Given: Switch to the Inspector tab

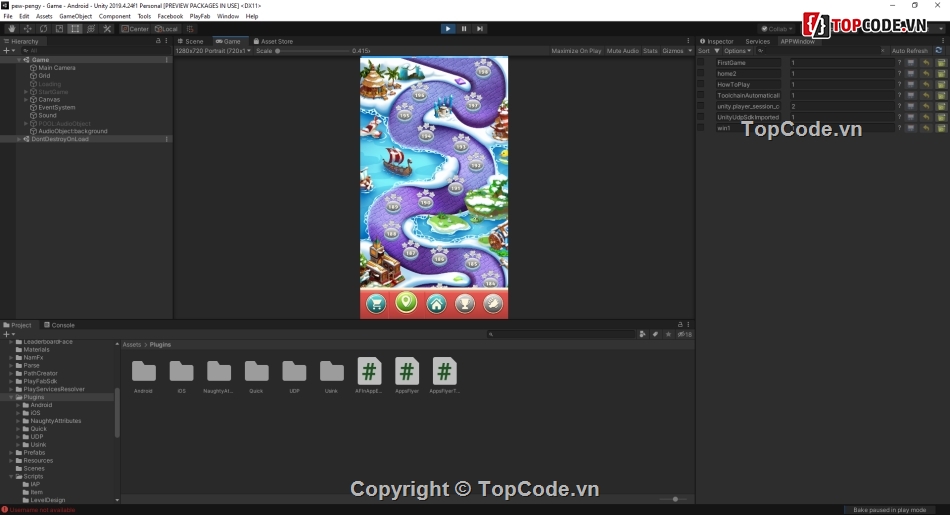Looking at the screenshot, I should coord(717,41).
